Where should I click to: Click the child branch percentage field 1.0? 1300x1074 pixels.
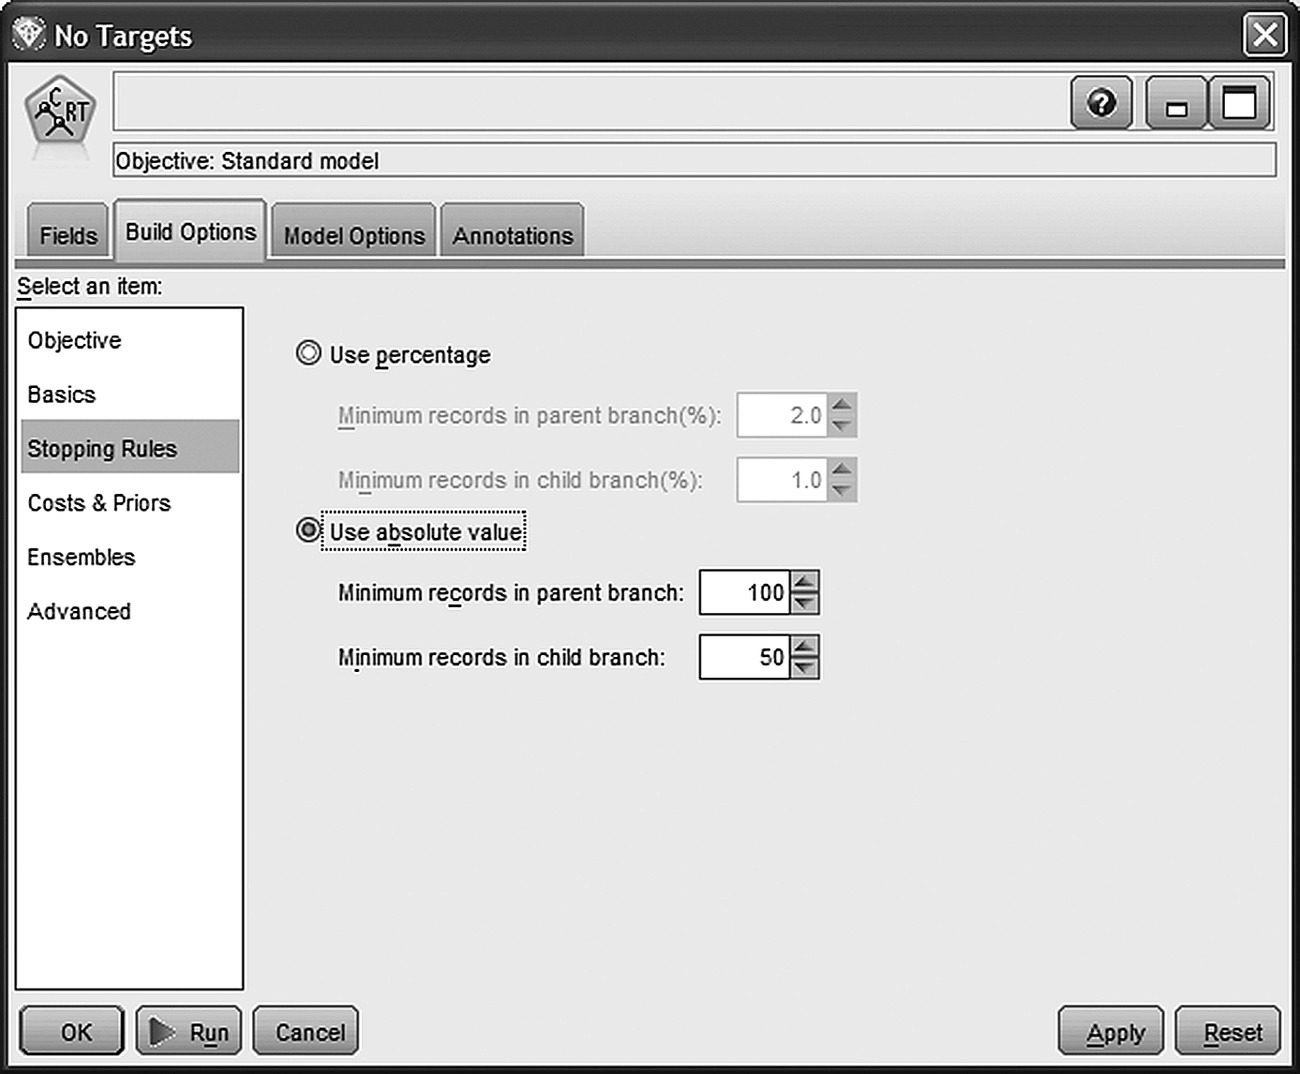(x=783, y=480)
